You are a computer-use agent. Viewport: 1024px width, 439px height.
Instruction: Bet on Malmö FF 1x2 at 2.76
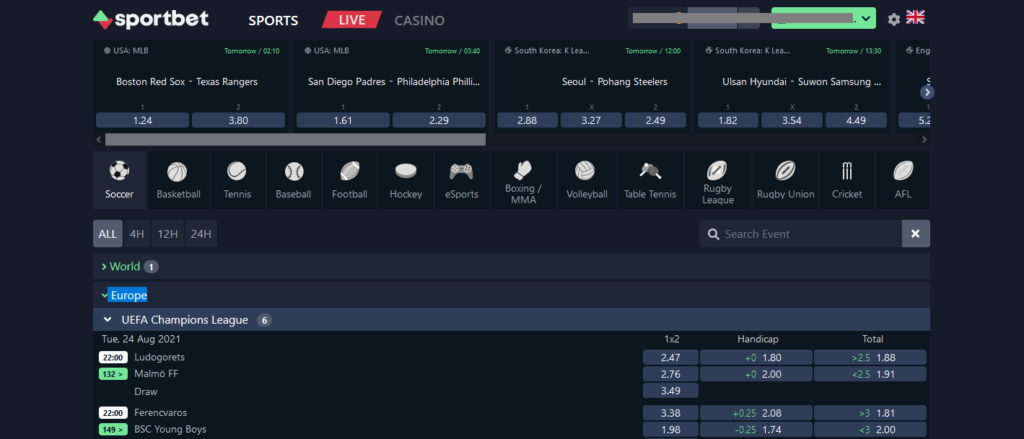click(x=671, y=374)
